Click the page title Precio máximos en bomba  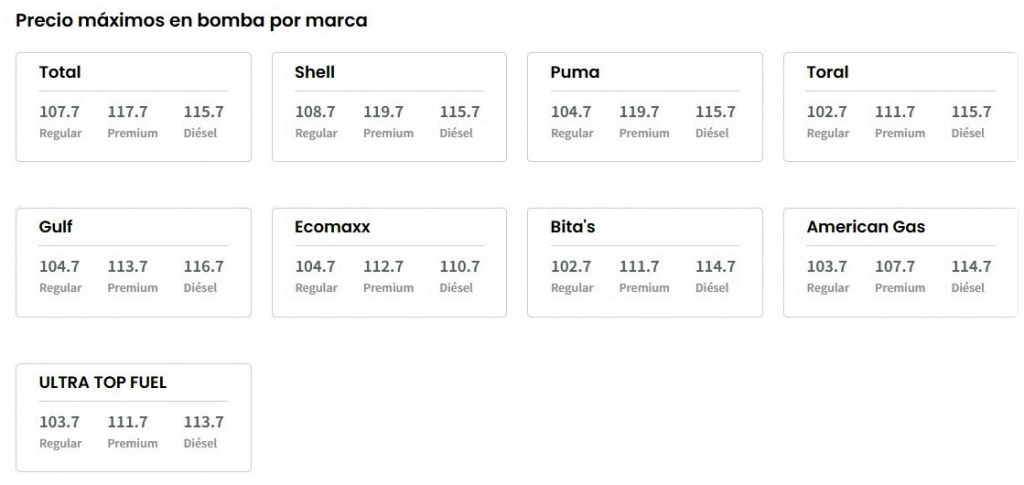[192, 20]
